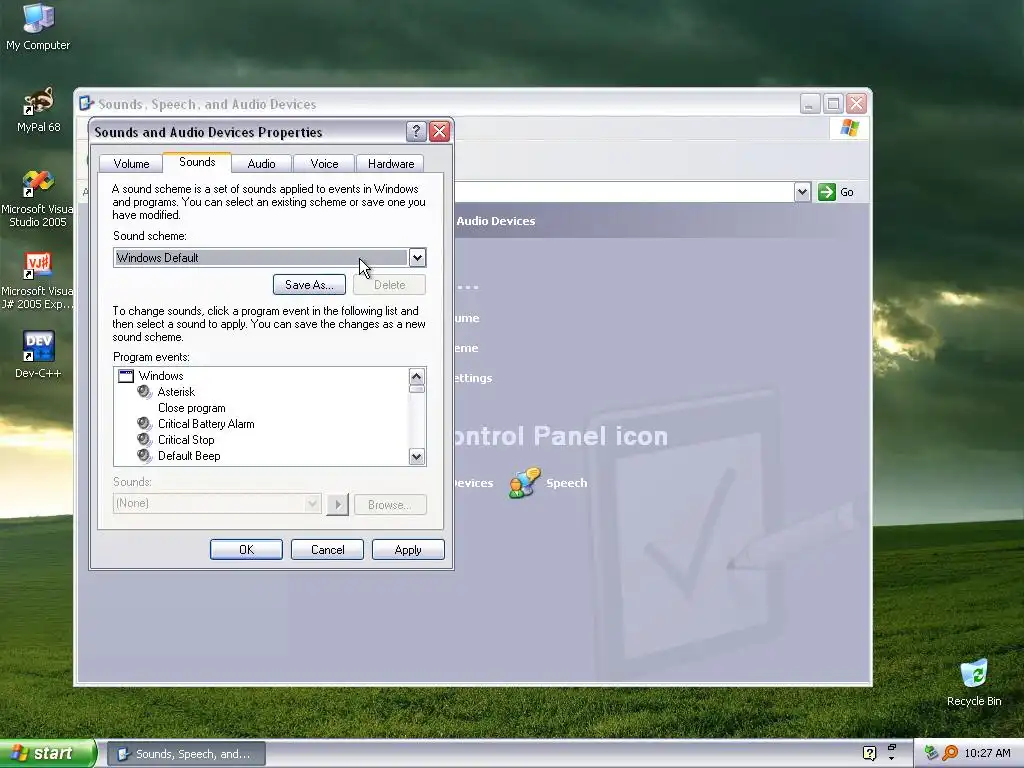
Task: Click the magnifier icon in system tray
Action: pyautogui.click(x=950, y=753)
